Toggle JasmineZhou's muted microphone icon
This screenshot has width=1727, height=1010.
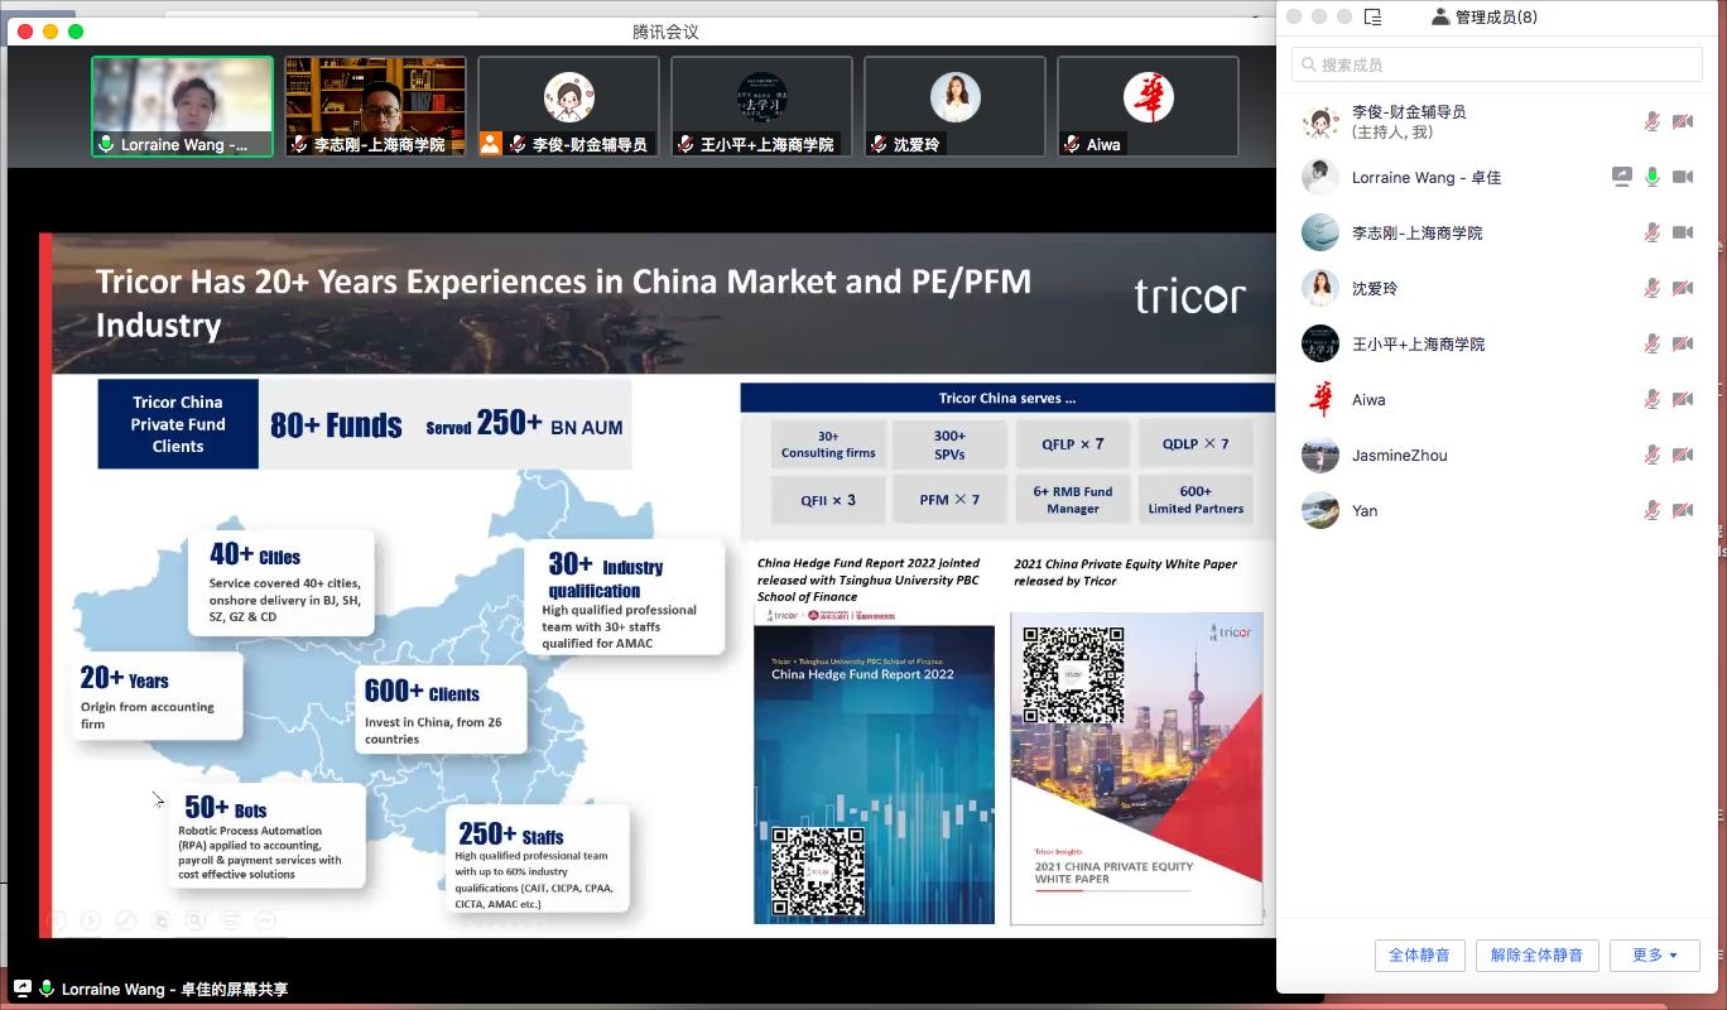(1652, 455)
